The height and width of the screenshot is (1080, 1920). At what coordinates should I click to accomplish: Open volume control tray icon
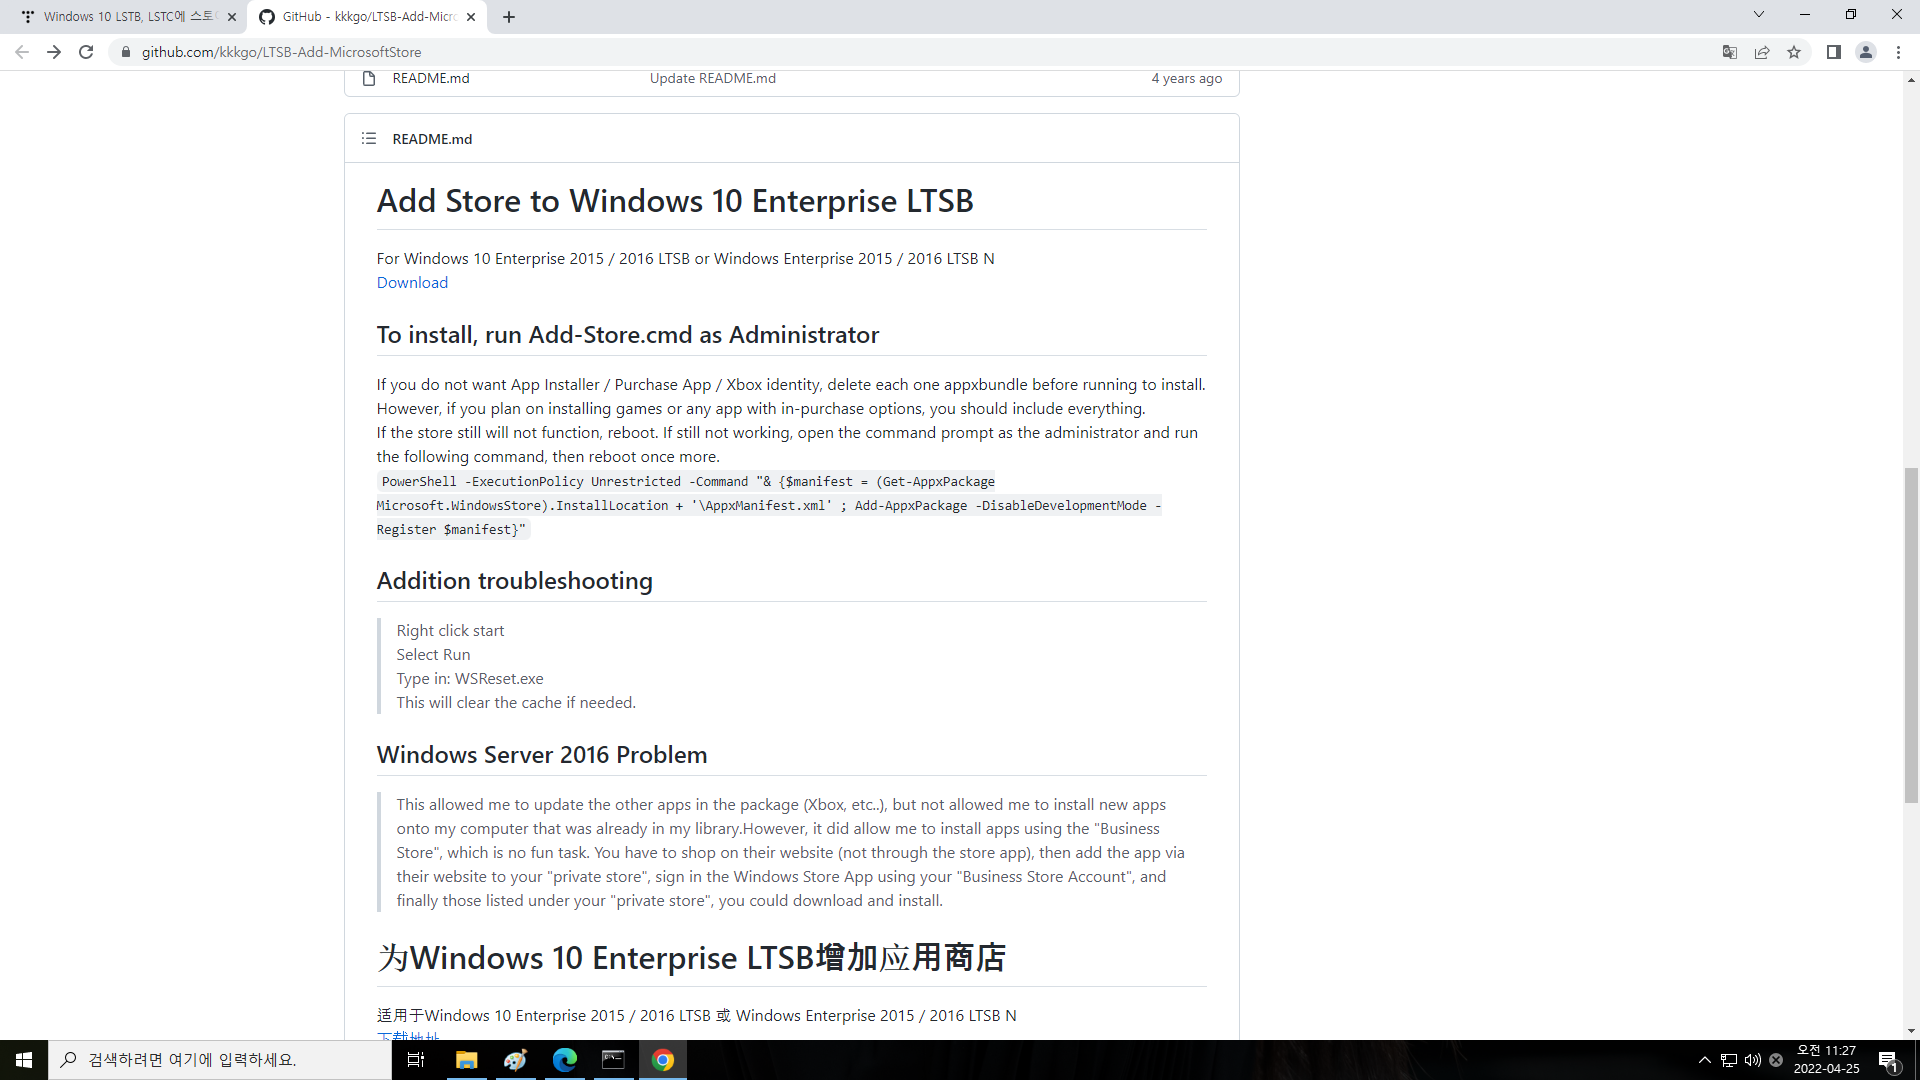[x=1753, y=1060]
